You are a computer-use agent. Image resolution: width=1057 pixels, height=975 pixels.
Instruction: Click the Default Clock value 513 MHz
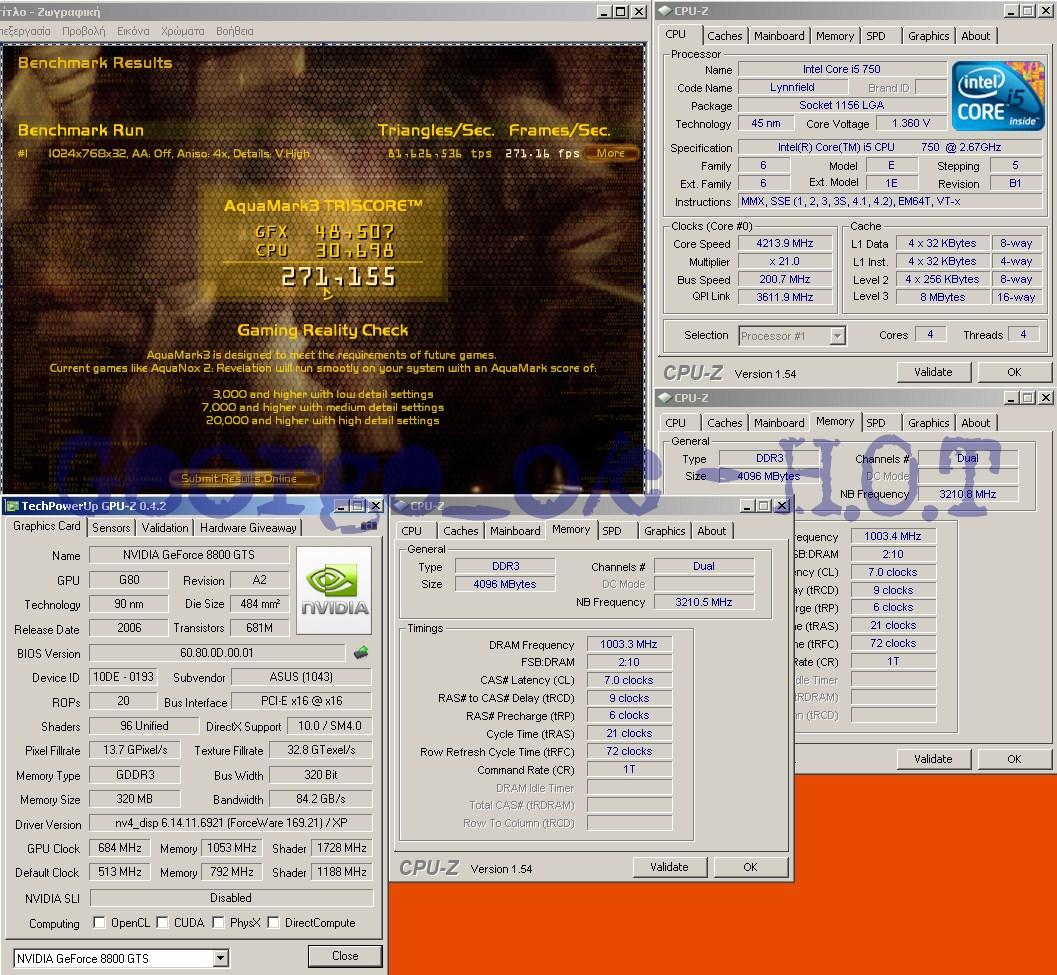click(120, 872)
